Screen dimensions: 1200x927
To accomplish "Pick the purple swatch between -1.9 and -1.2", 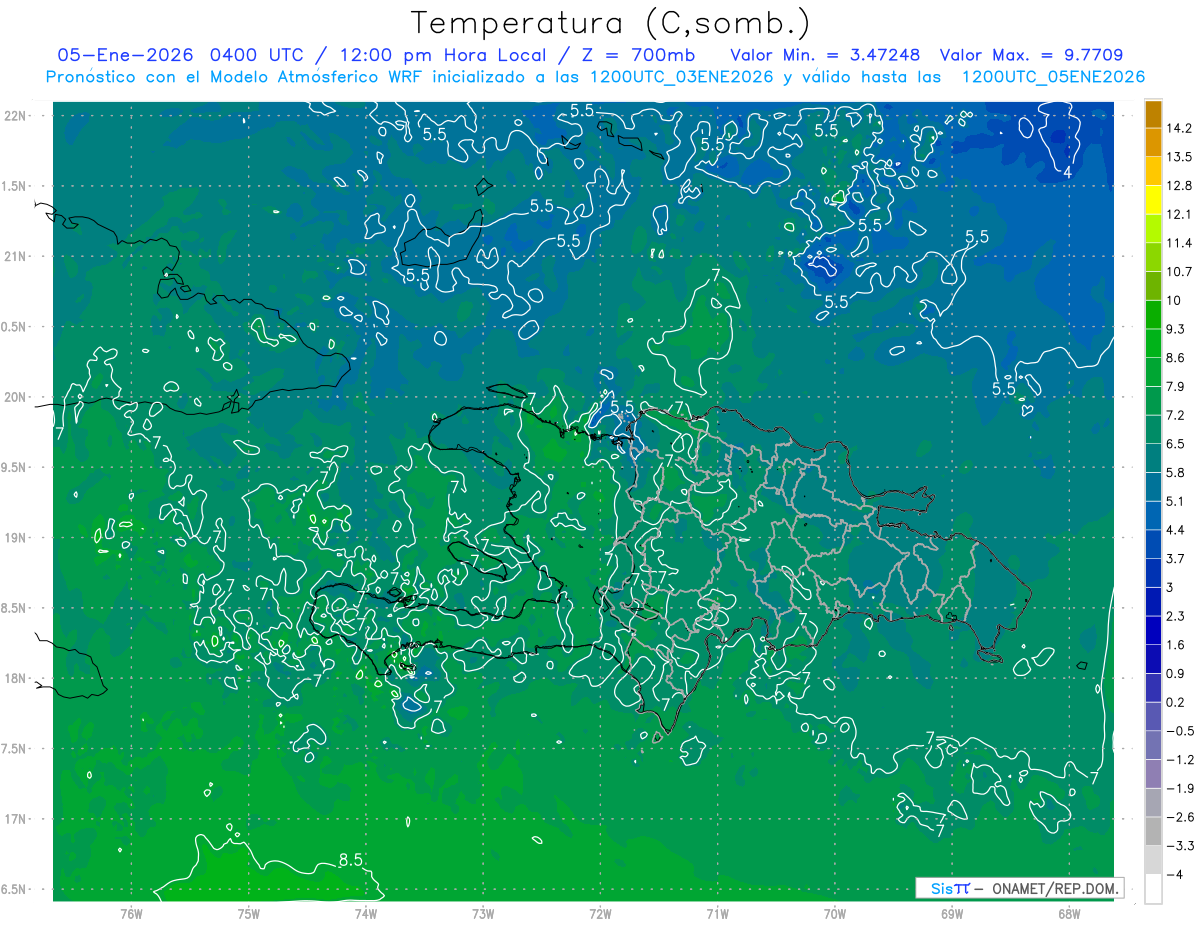I will [1153, 773].
